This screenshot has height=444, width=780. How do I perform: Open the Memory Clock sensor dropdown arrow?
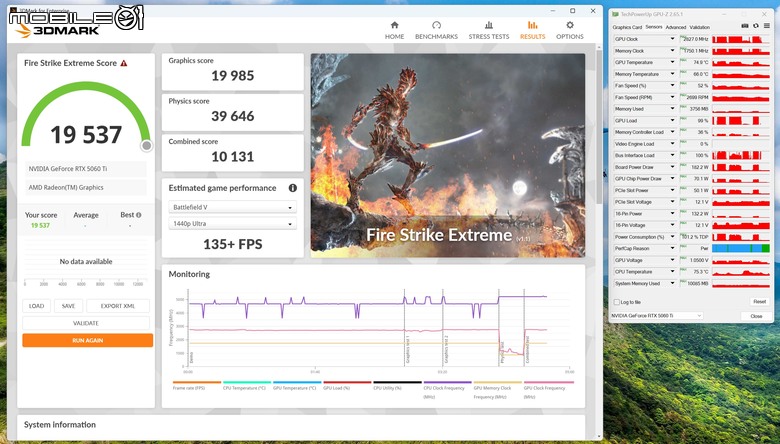(x=673, y=51)
